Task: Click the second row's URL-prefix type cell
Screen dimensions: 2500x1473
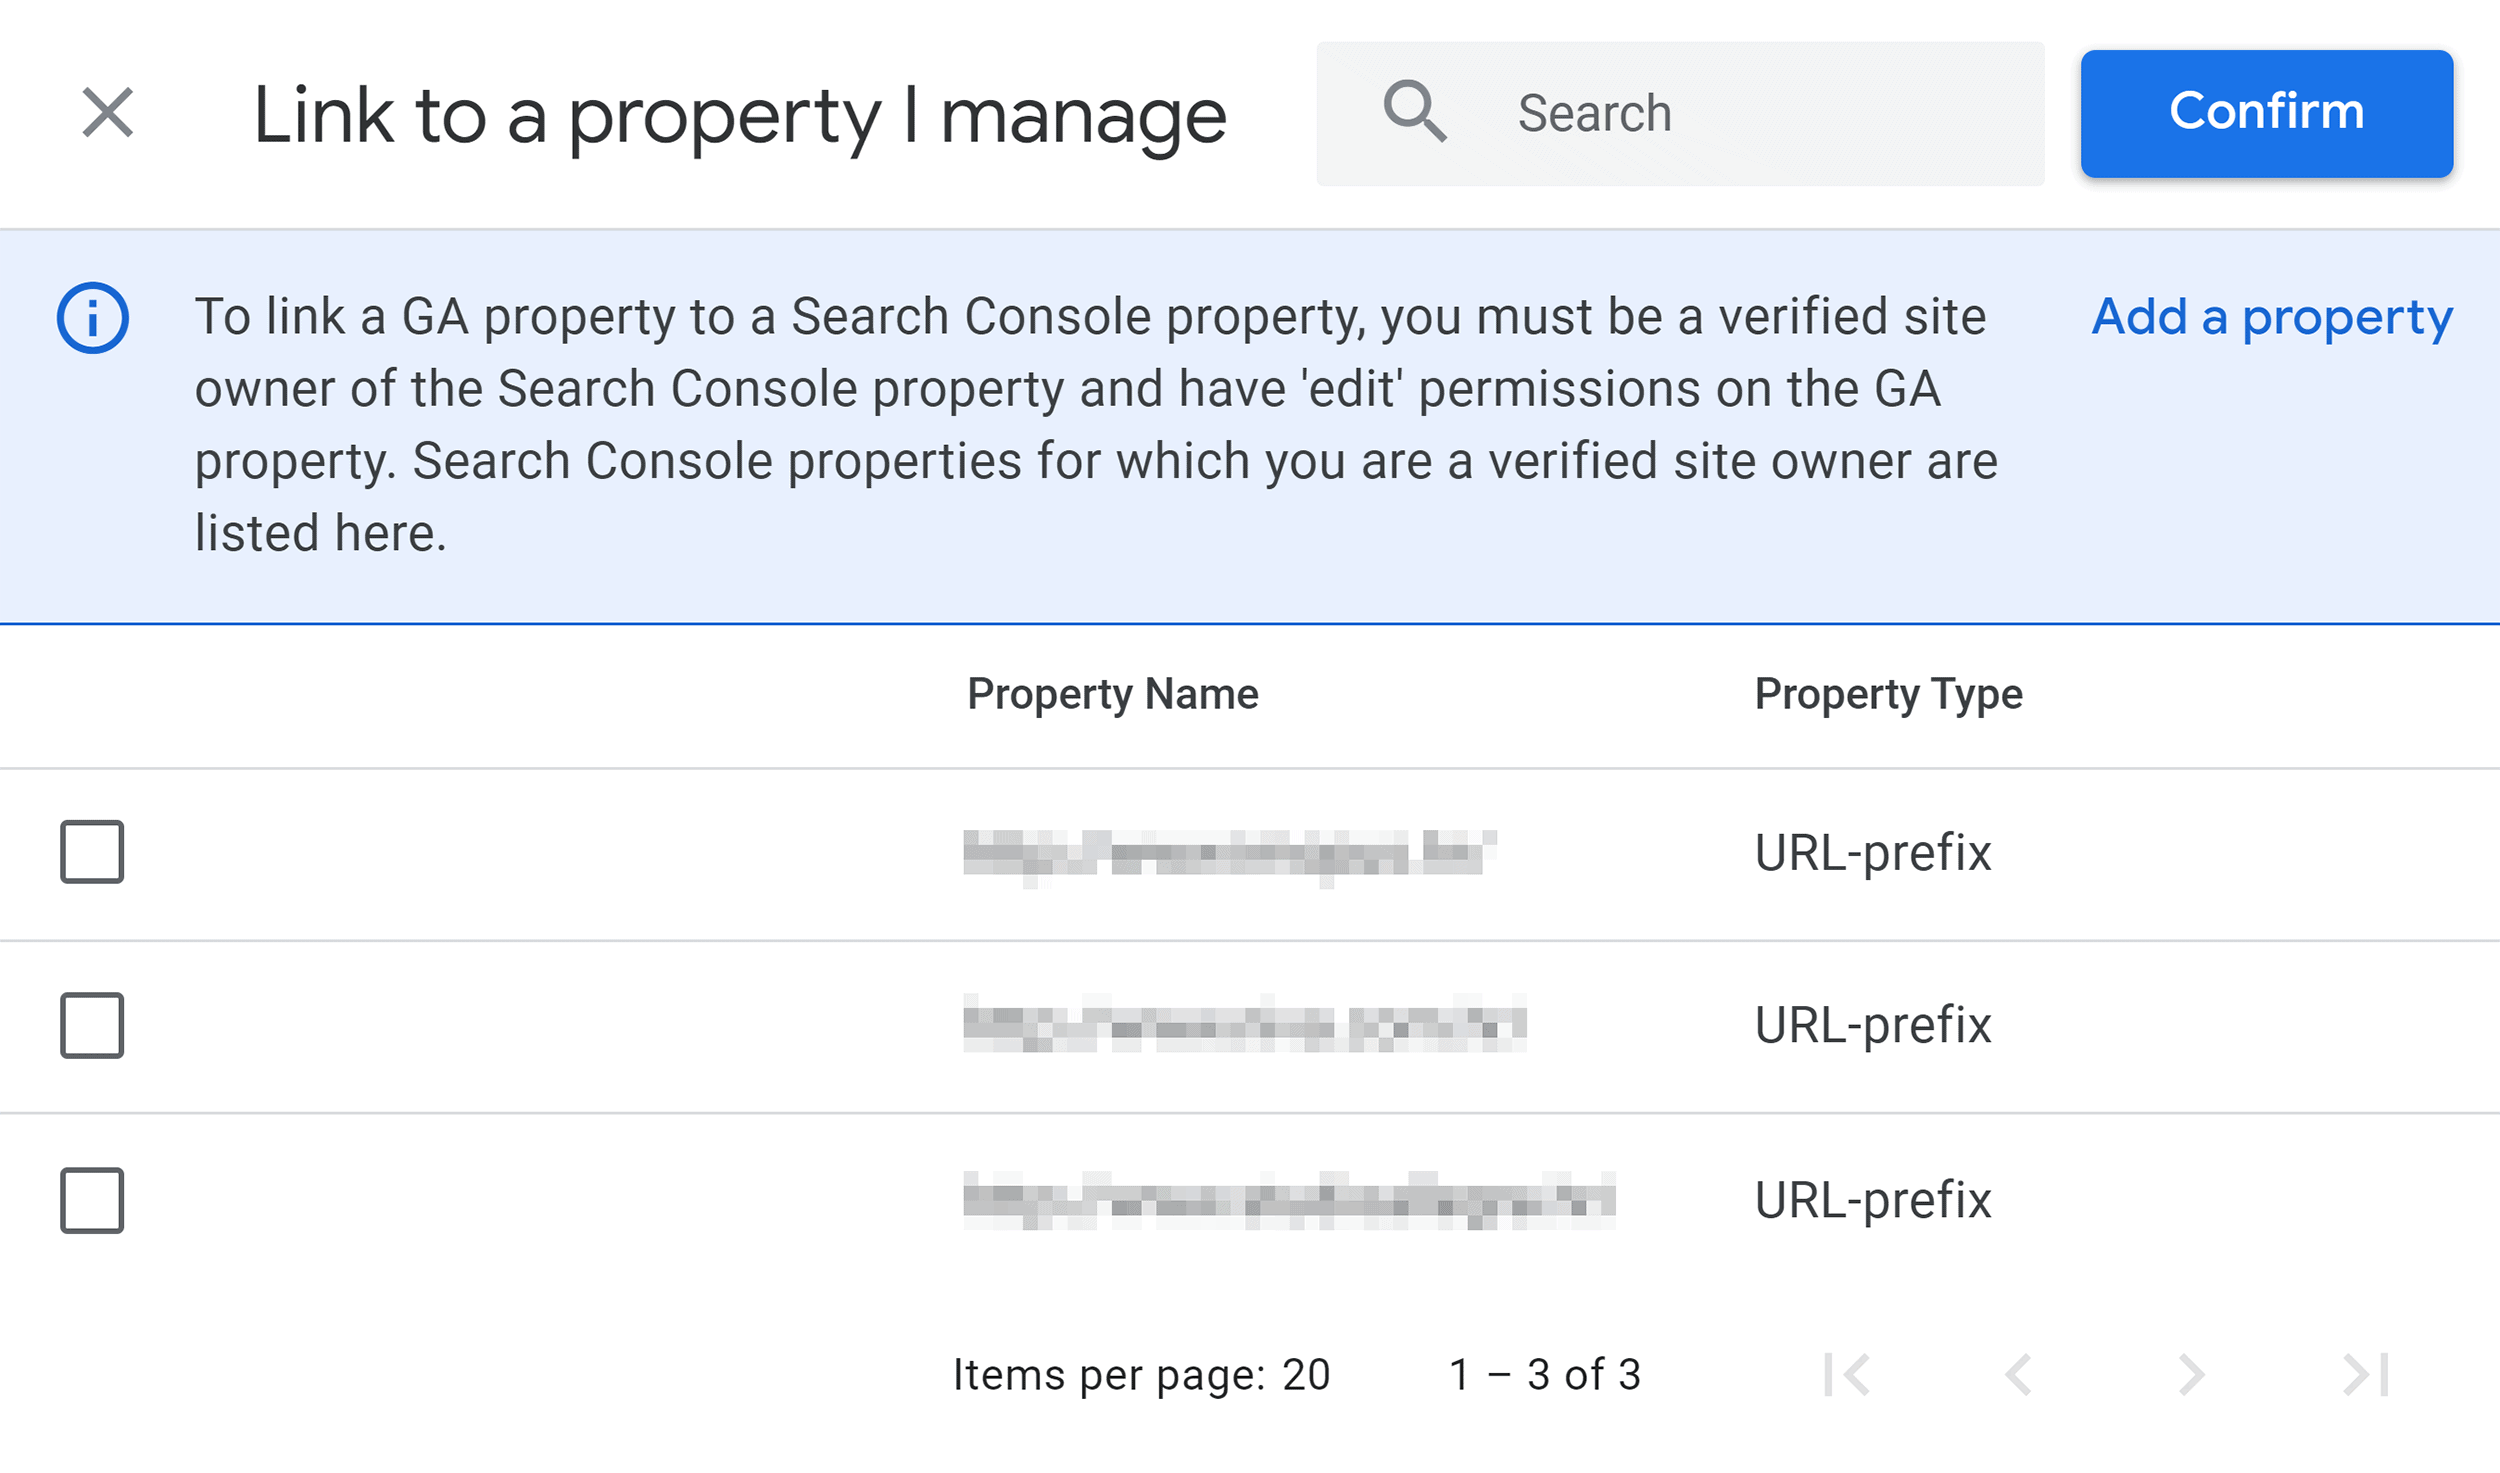Action: pos(1873,1025)
